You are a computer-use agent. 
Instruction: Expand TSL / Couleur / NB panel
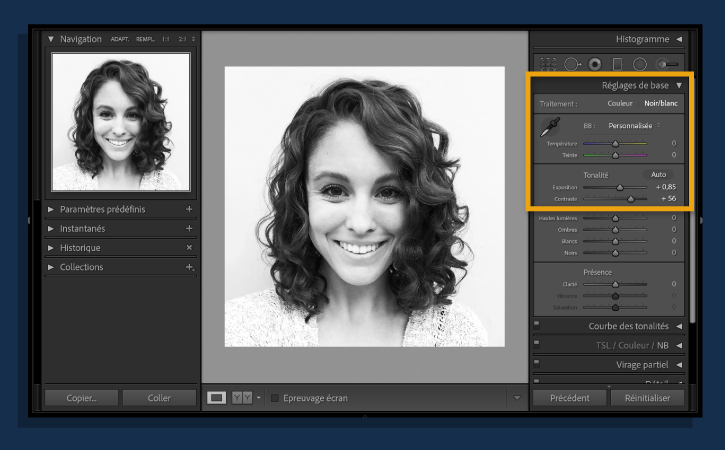679,345
